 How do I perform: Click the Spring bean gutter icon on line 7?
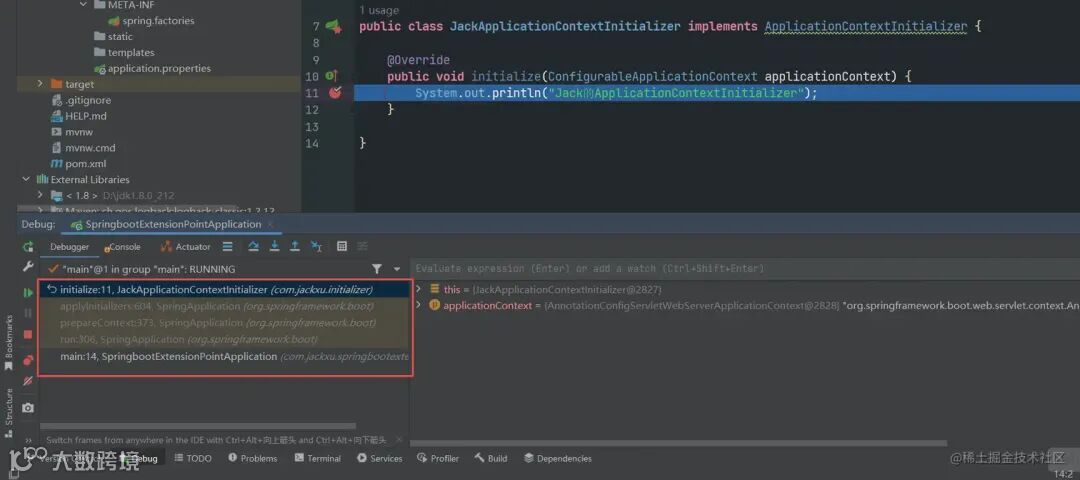coord(334,26)
